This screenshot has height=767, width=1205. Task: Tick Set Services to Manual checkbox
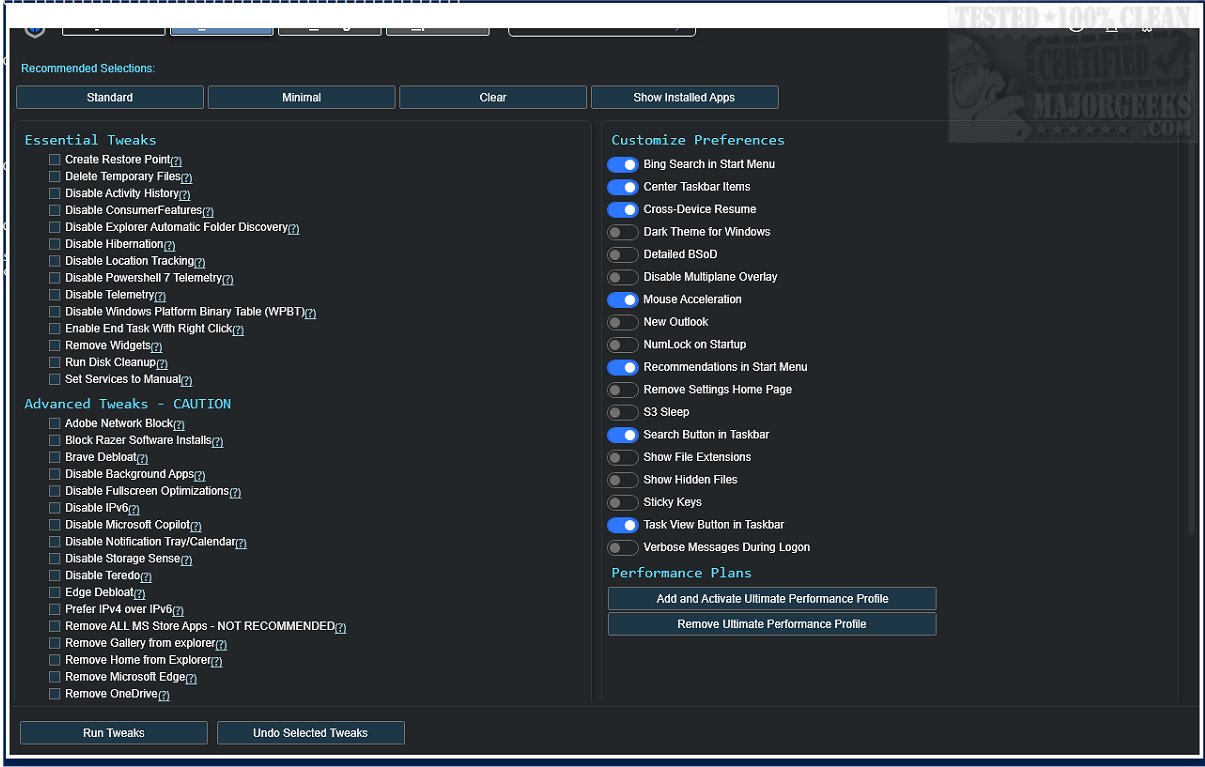point(55,380)
